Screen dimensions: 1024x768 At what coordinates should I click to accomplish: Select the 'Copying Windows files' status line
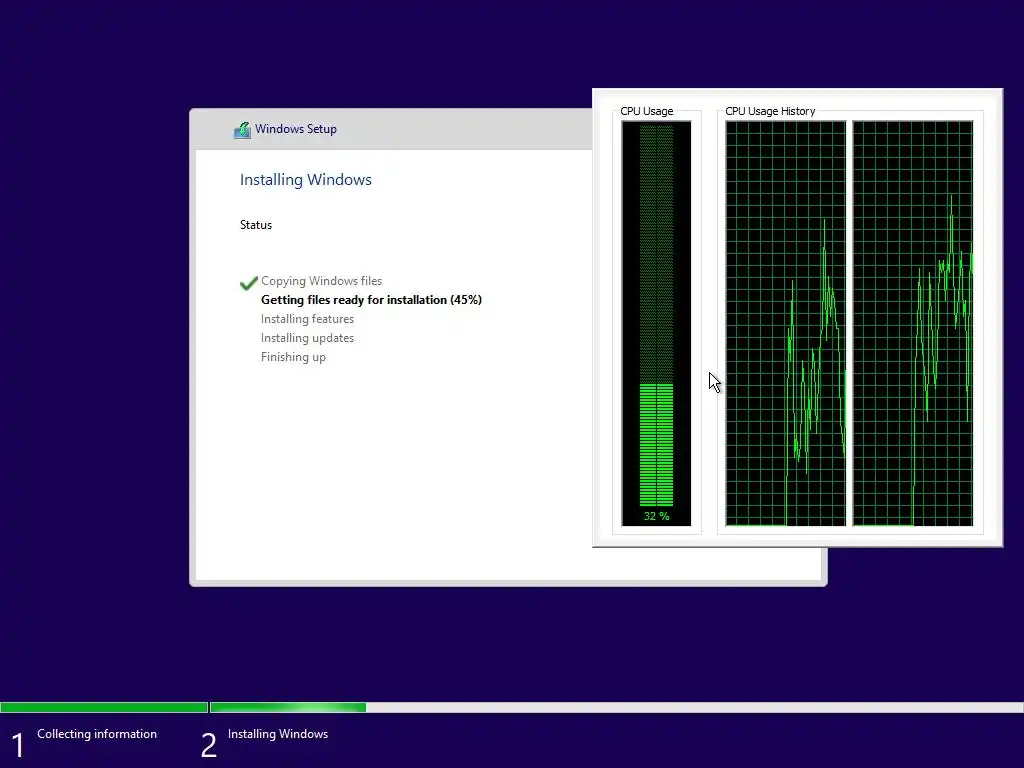pyautogui.click(x=321, y=281)
